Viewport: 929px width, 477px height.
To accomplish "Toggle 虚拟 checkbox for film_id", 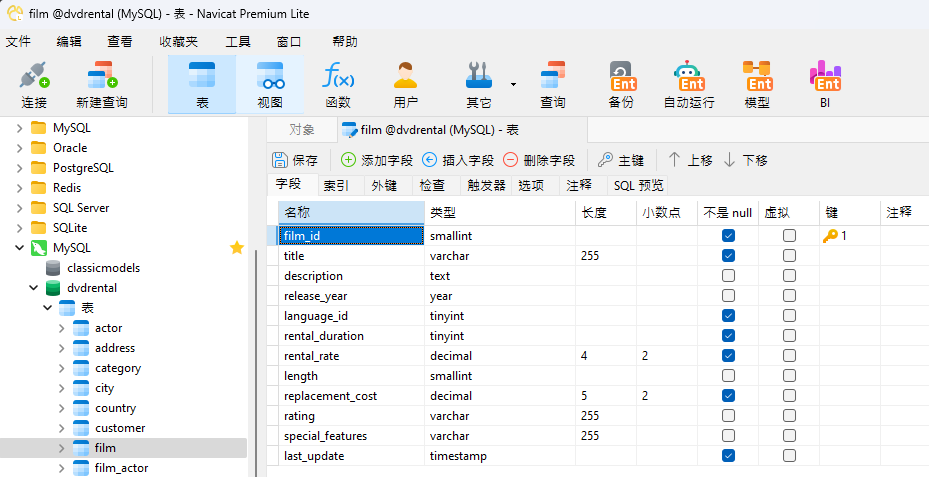I will (x=789, y=236).
